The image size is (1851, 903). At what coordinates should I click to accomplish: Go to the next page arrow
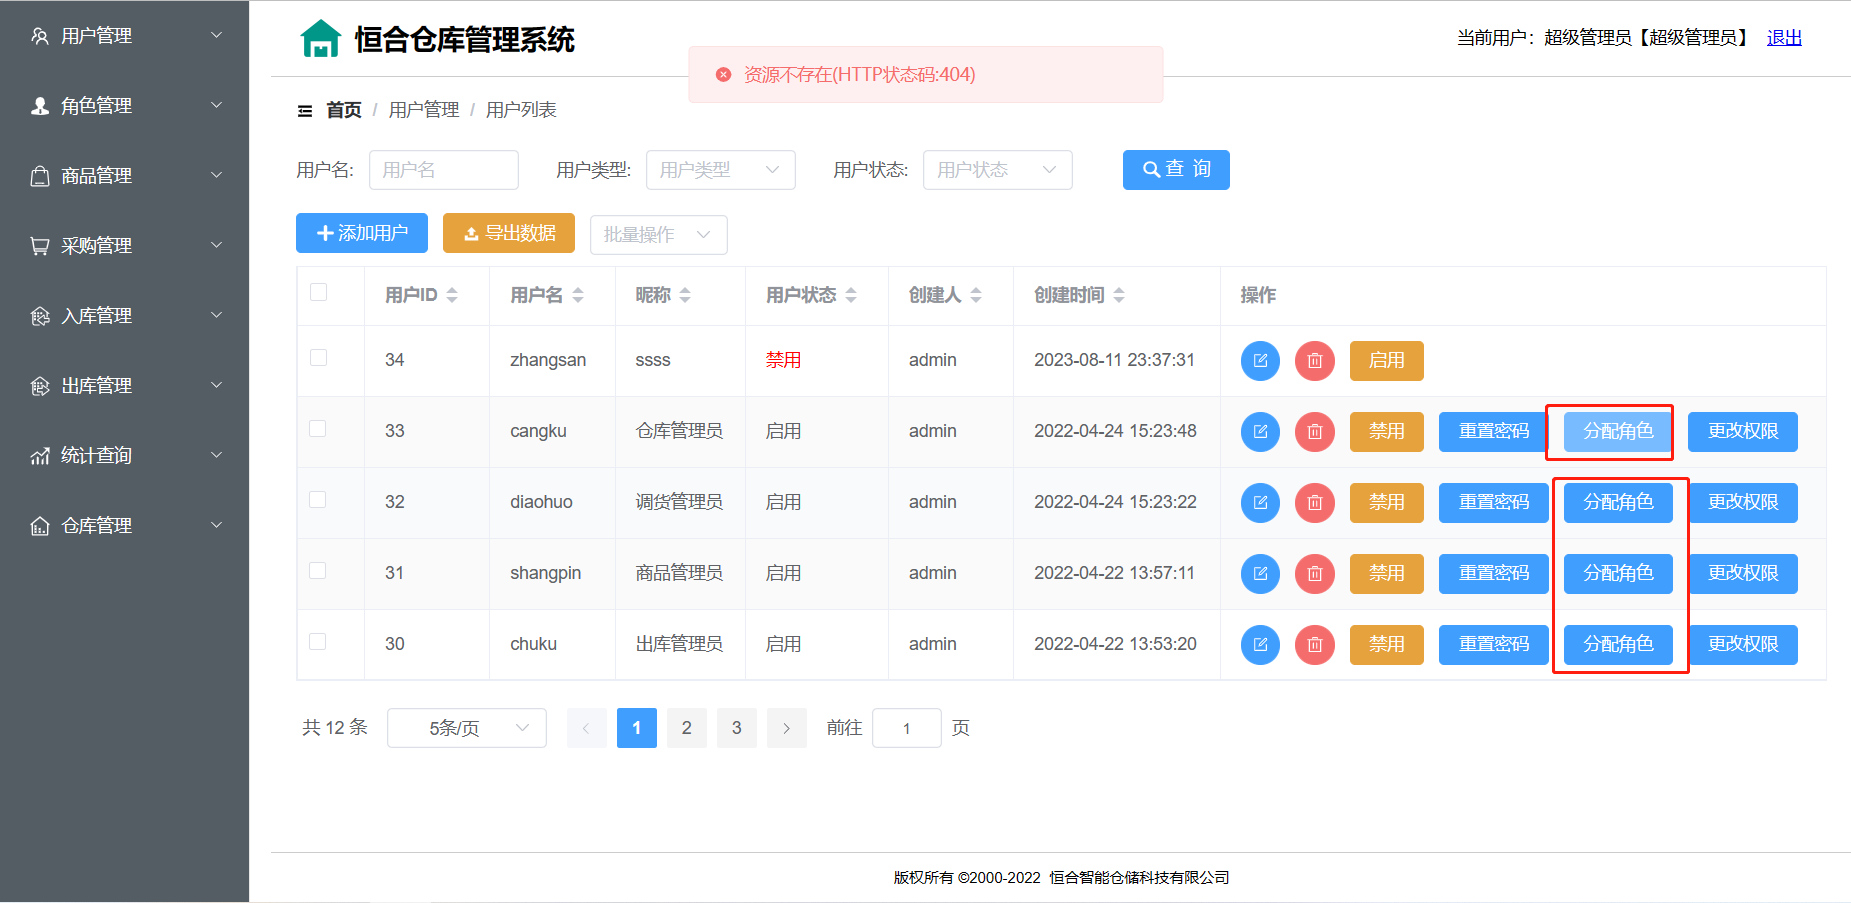(787, 728)
